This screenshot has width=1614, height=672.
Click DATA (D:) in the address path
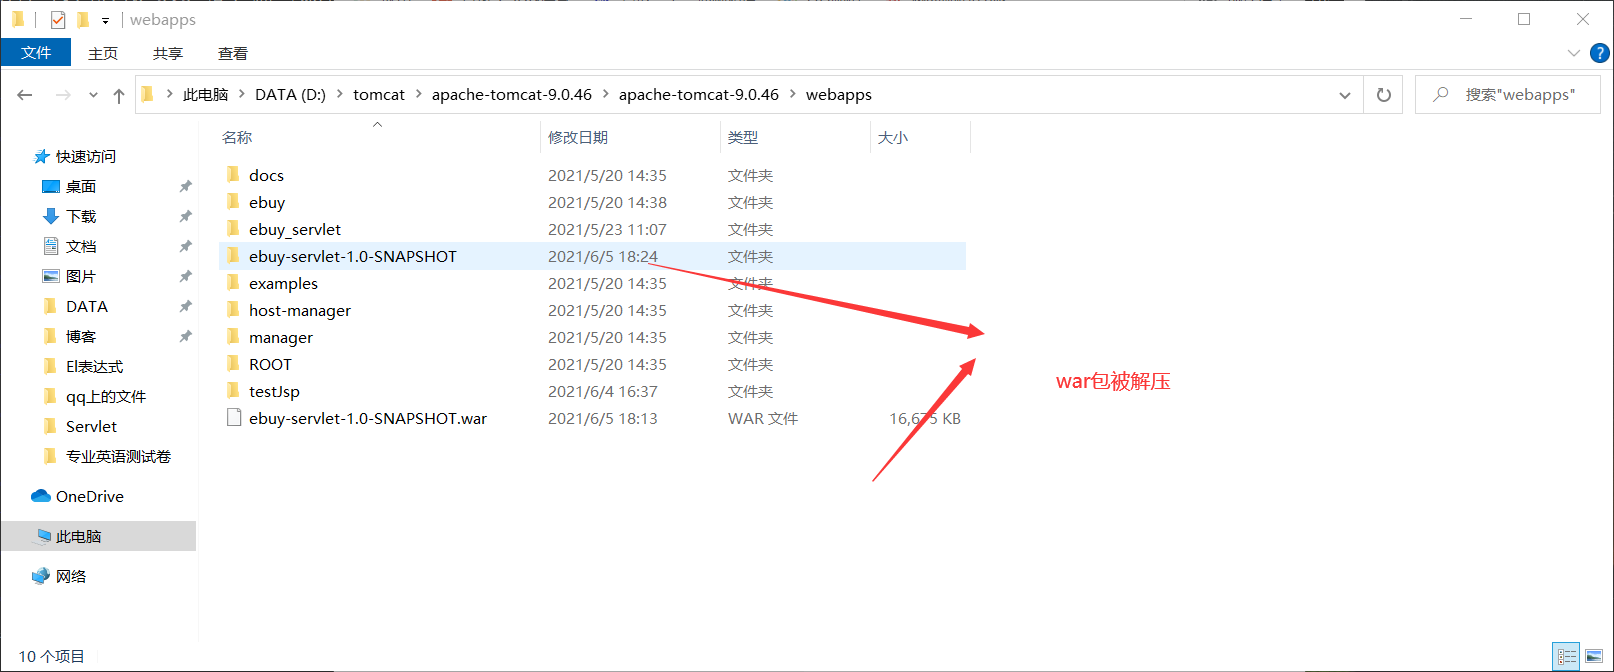click(290, 94)
